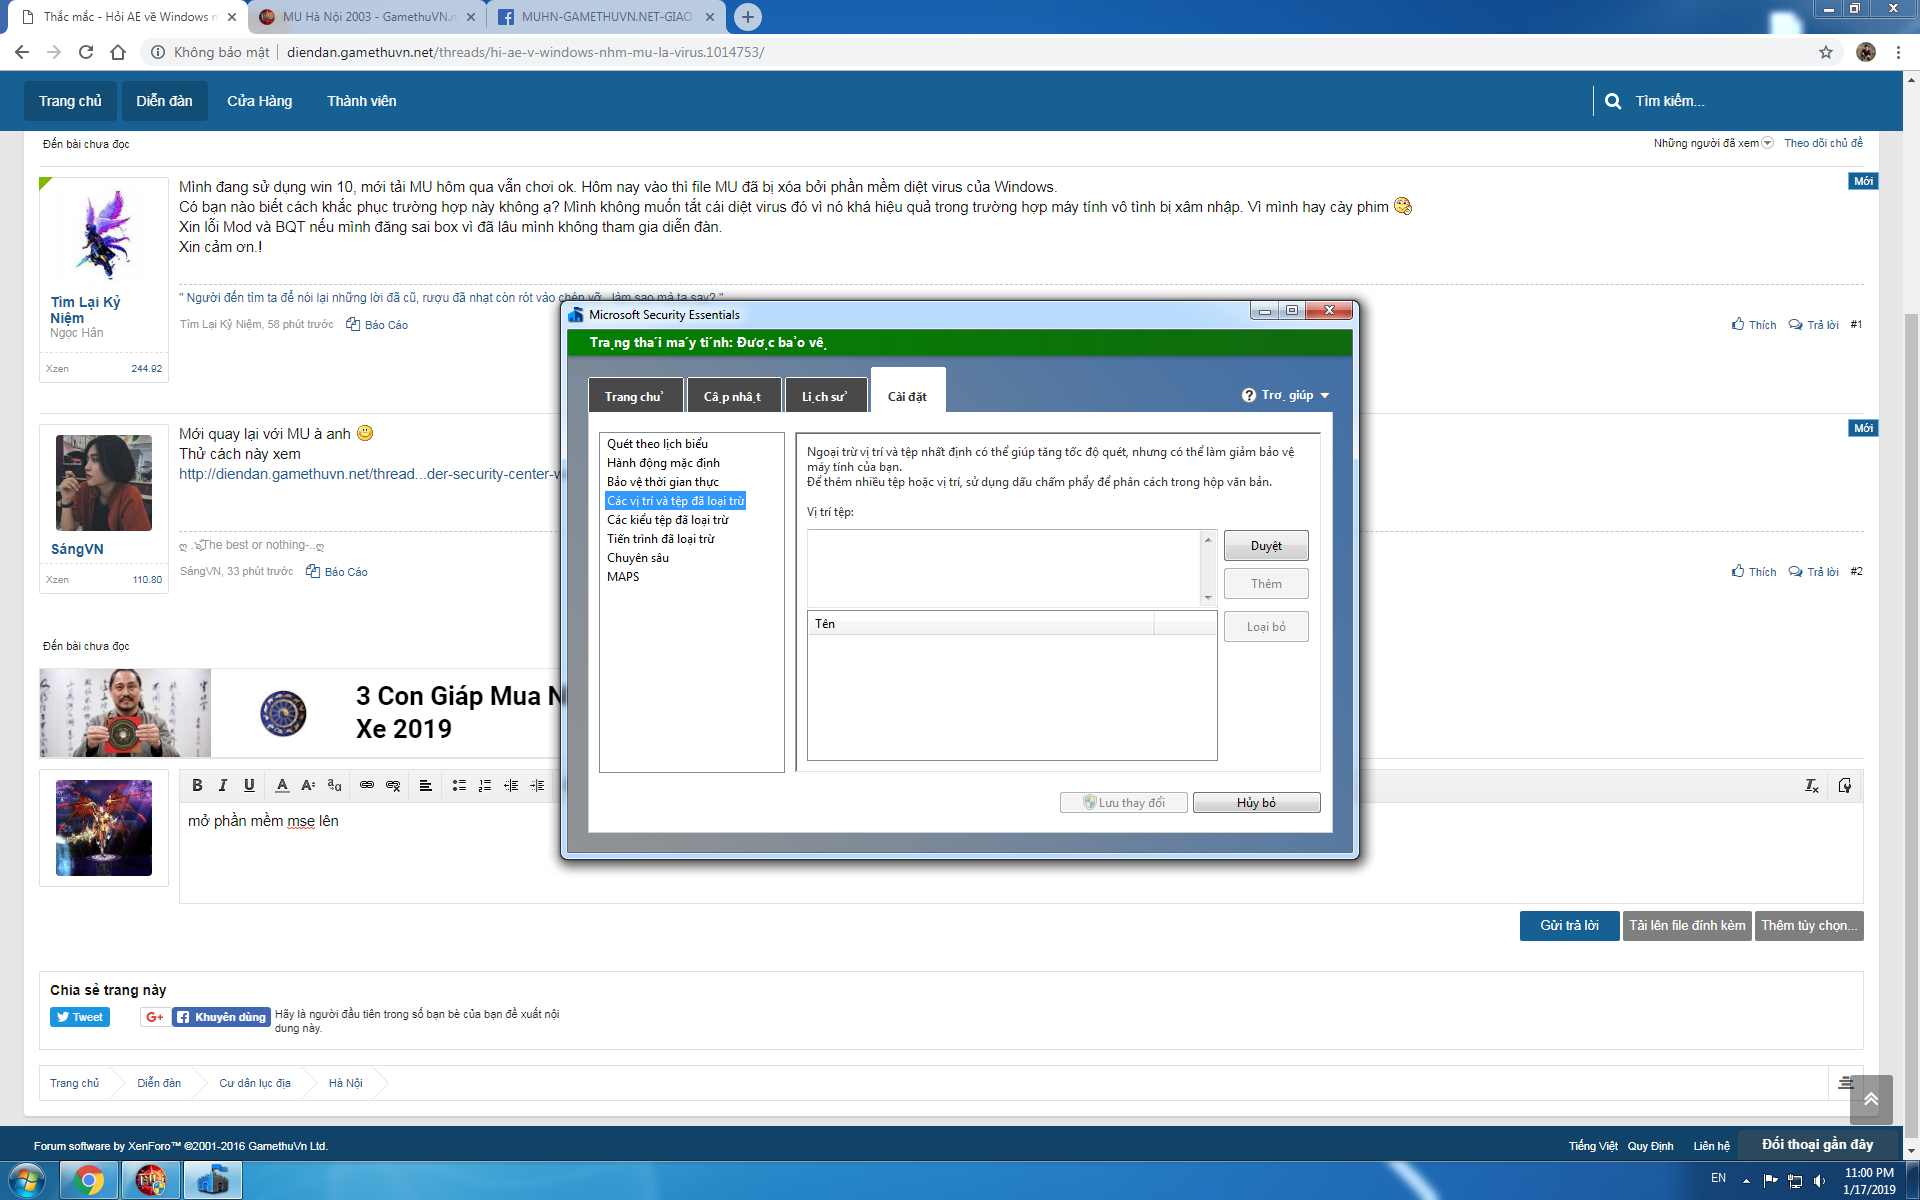Open the font family option

(334, 786)
